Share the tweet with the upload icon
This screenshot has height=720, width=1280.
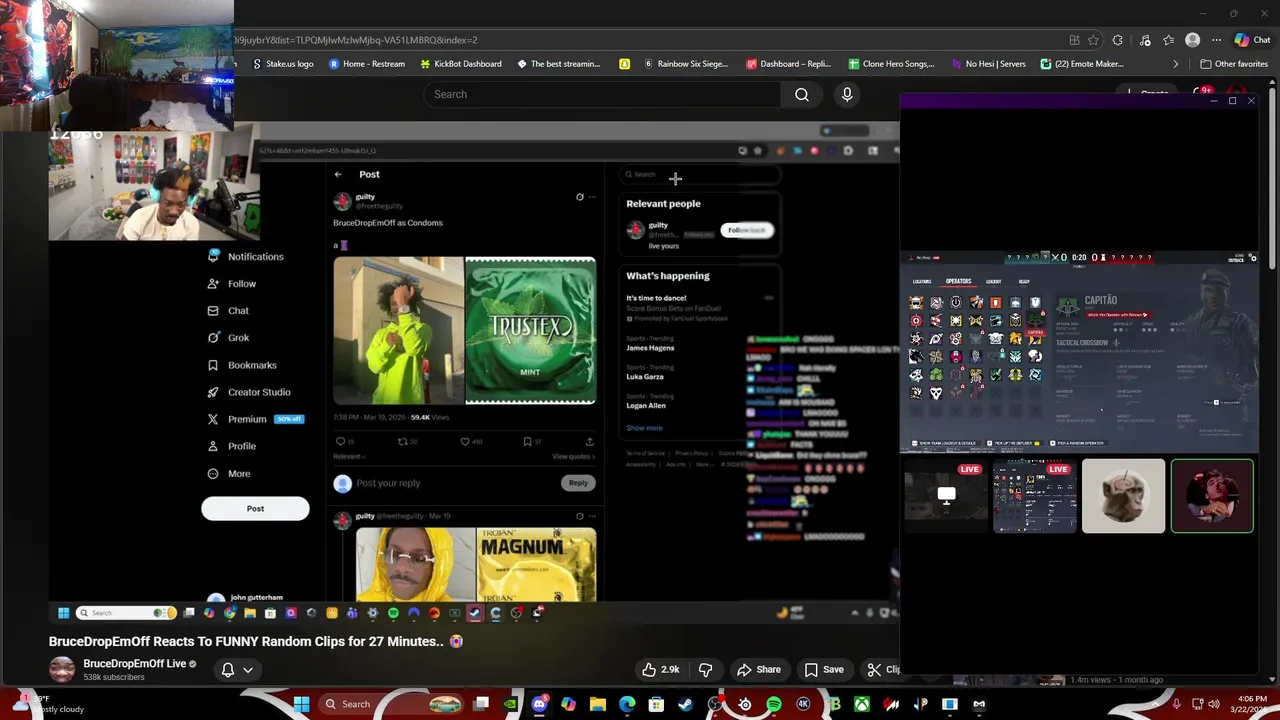(x=589, y=441)
